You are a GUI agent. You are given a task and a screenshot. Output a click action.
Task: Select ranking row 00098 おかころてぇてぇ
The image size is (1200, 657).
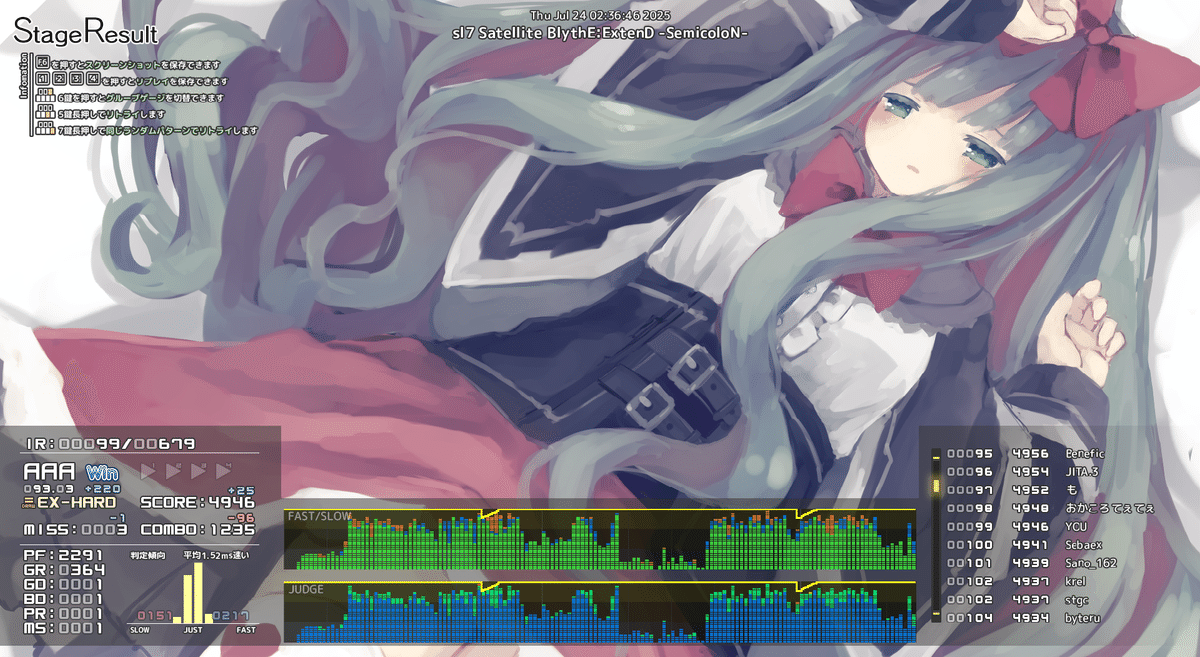[1050, 508]
